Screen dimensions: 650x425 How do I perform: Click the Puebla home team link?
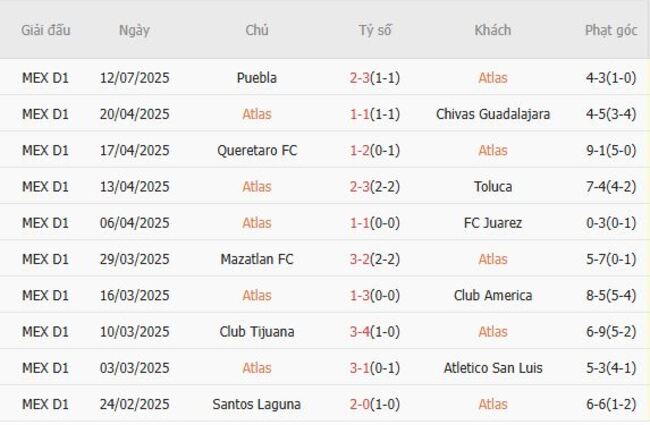pyautogui.click(x=257, y=78)
